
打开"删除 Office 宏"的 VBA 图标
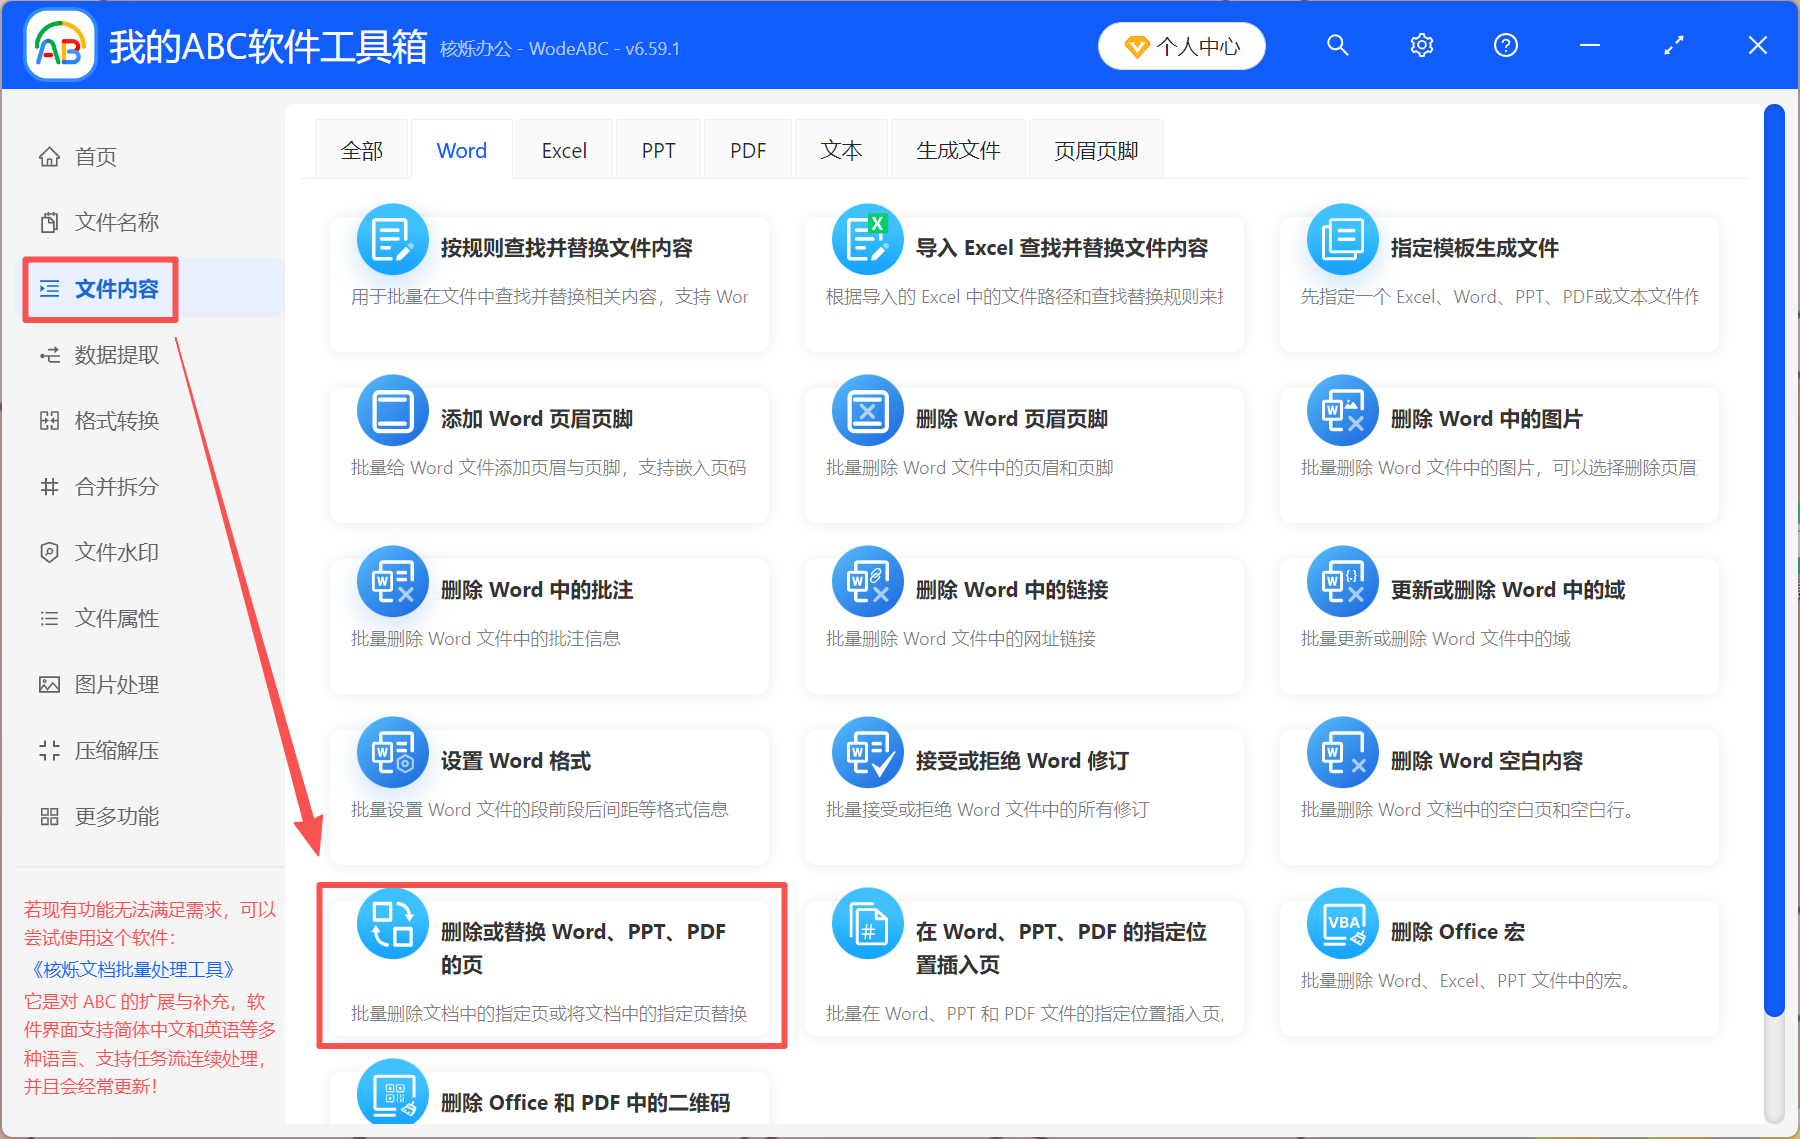pyautogui.click(x=1341, y=923)
